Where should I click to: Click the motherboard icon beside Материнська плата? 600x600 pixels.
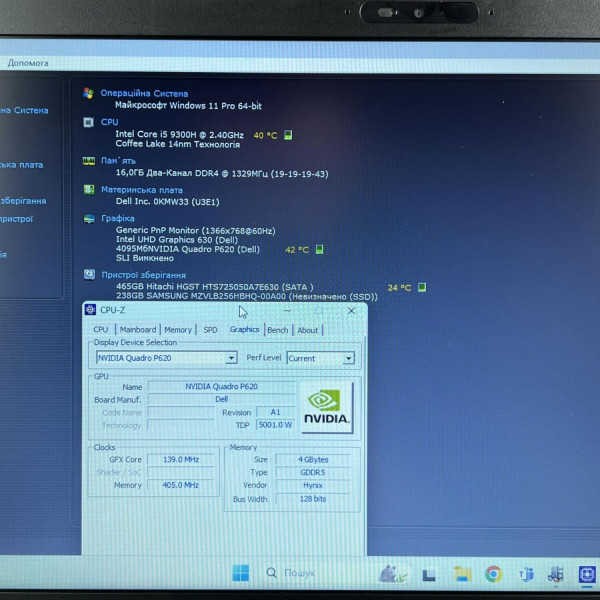pyautogui.click(x=89, y=189)
